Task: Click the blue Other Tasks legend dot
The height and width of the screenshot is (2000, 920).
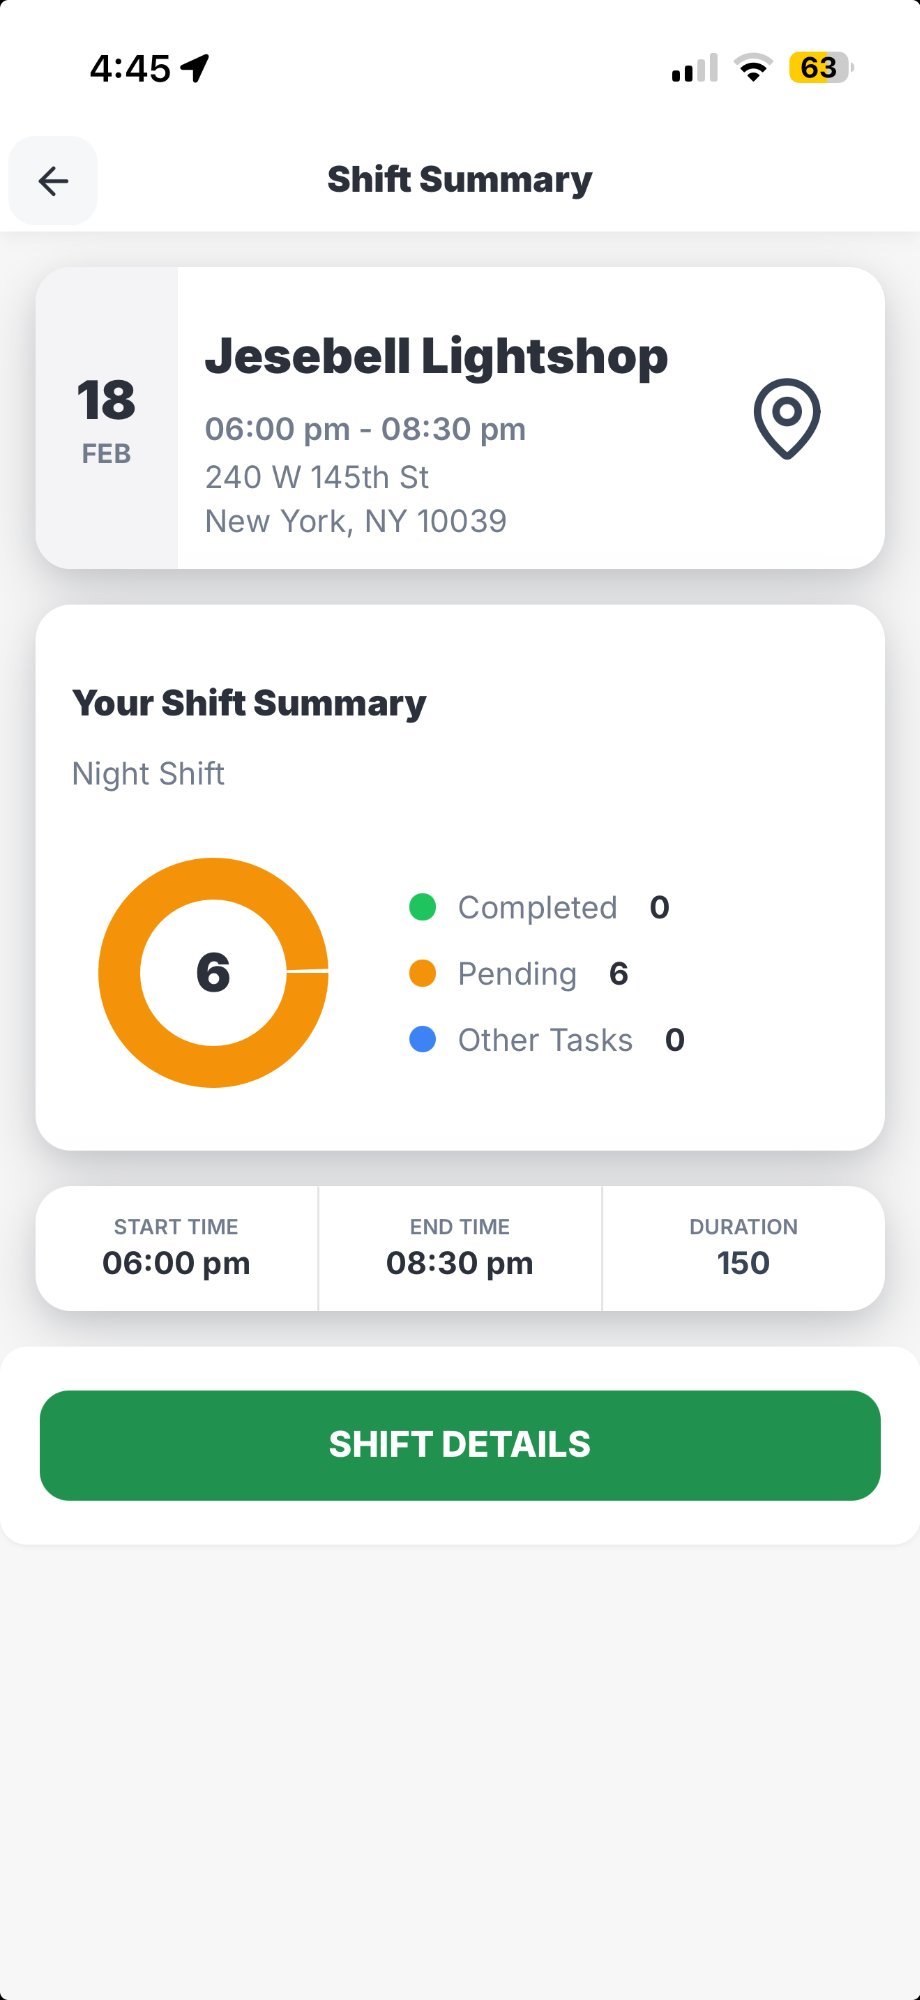Action: (423, 1040)
